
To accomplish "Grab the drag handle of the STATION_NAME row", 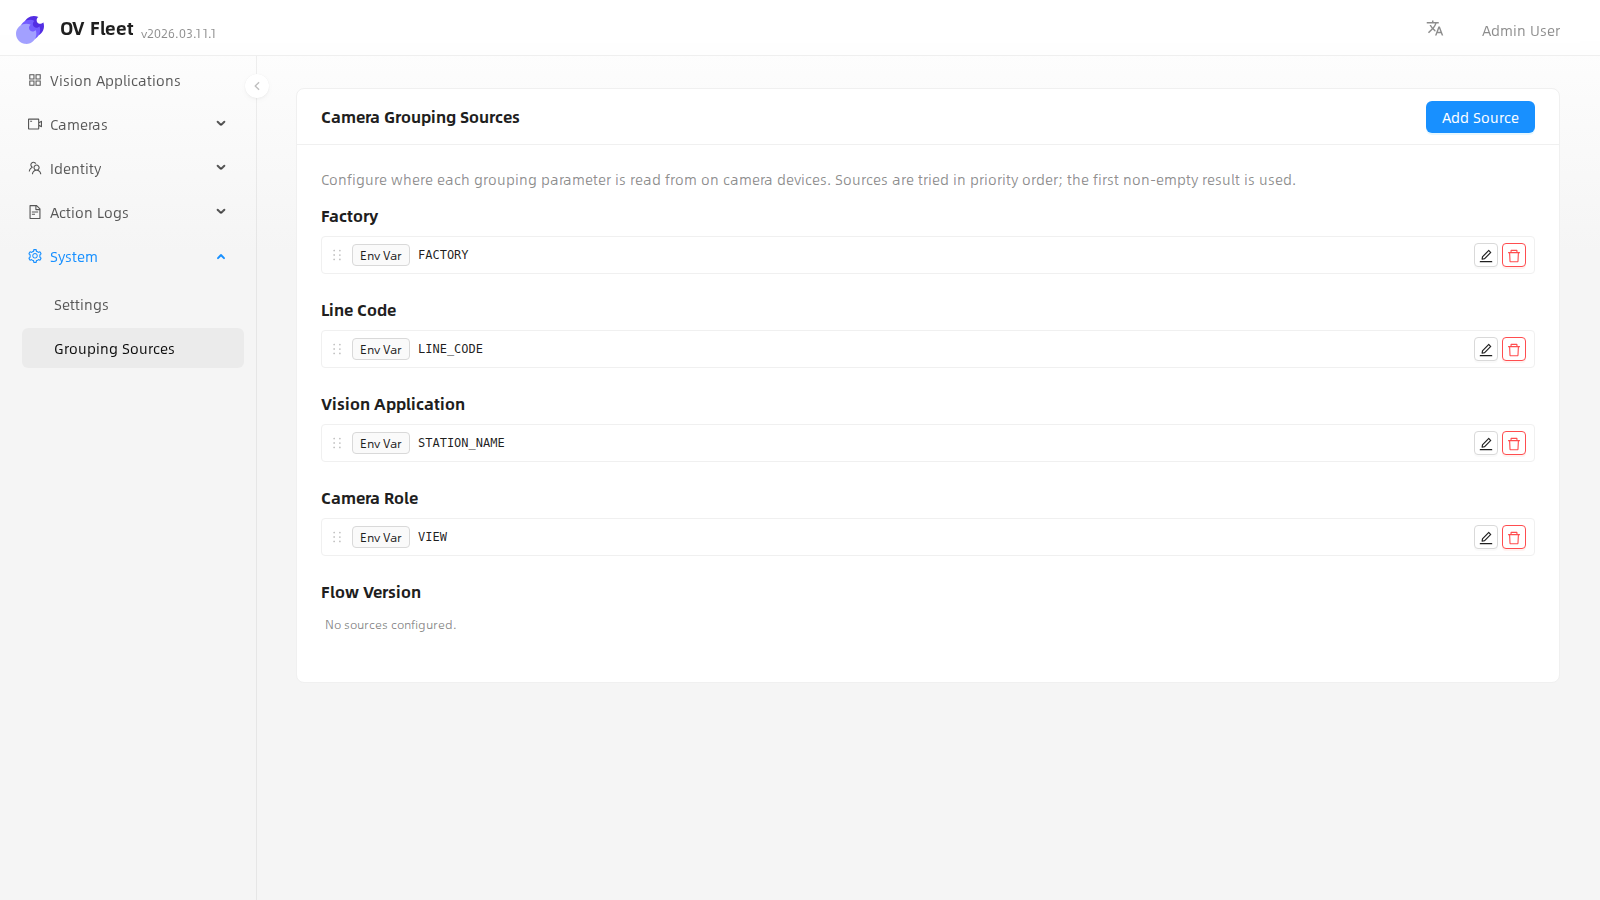I will (x=337, y=443).
